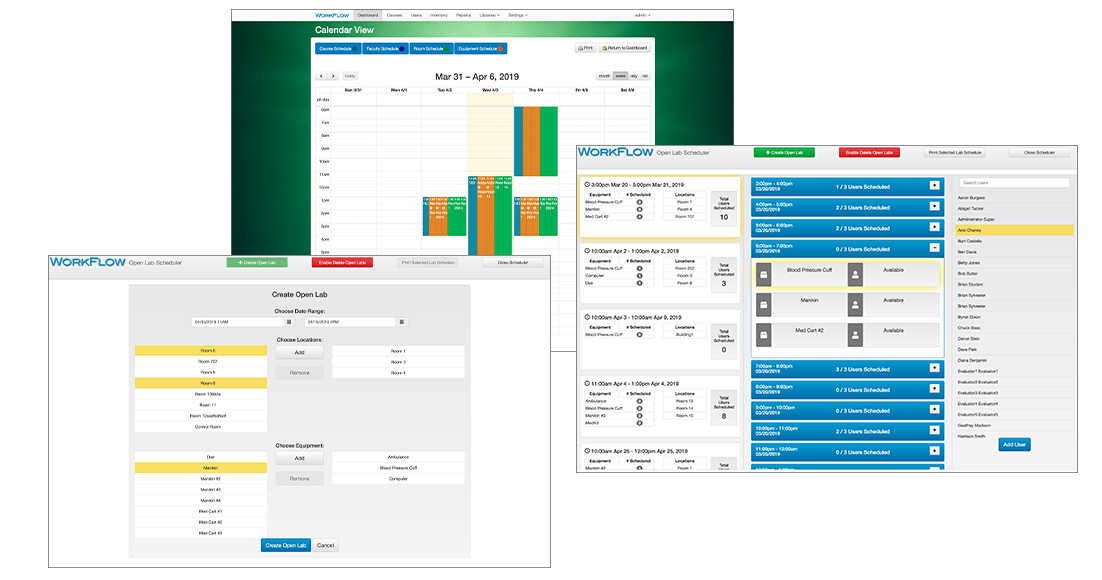Expand the 10:00pm - 11:00pm time slot
The image size is (1102, 580).
tap(934, 430)
